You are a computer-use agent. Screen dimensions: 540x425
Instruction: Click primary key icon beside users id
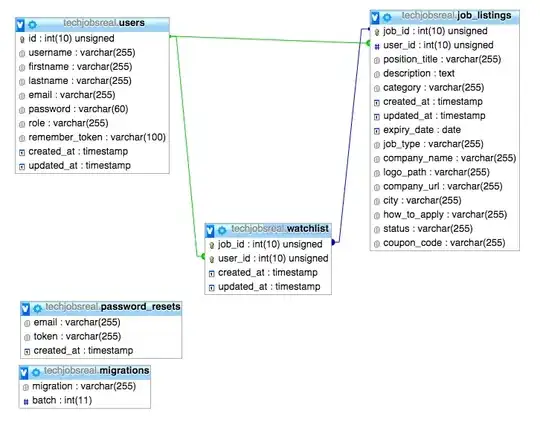coord(22,40)
